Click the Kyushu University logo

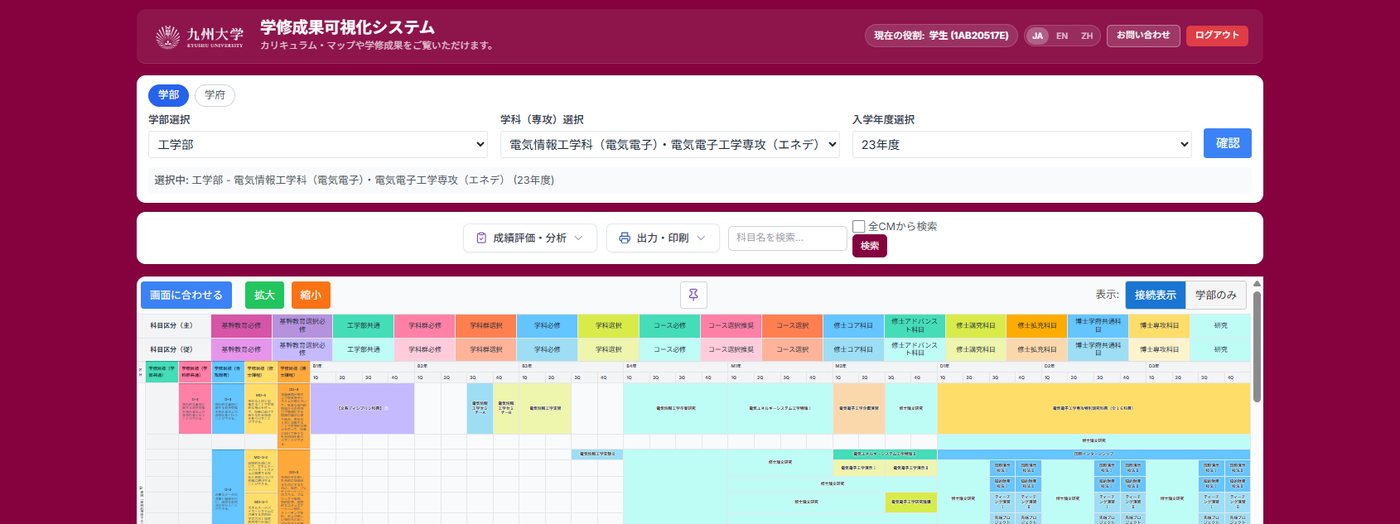[x=199, y=37]
